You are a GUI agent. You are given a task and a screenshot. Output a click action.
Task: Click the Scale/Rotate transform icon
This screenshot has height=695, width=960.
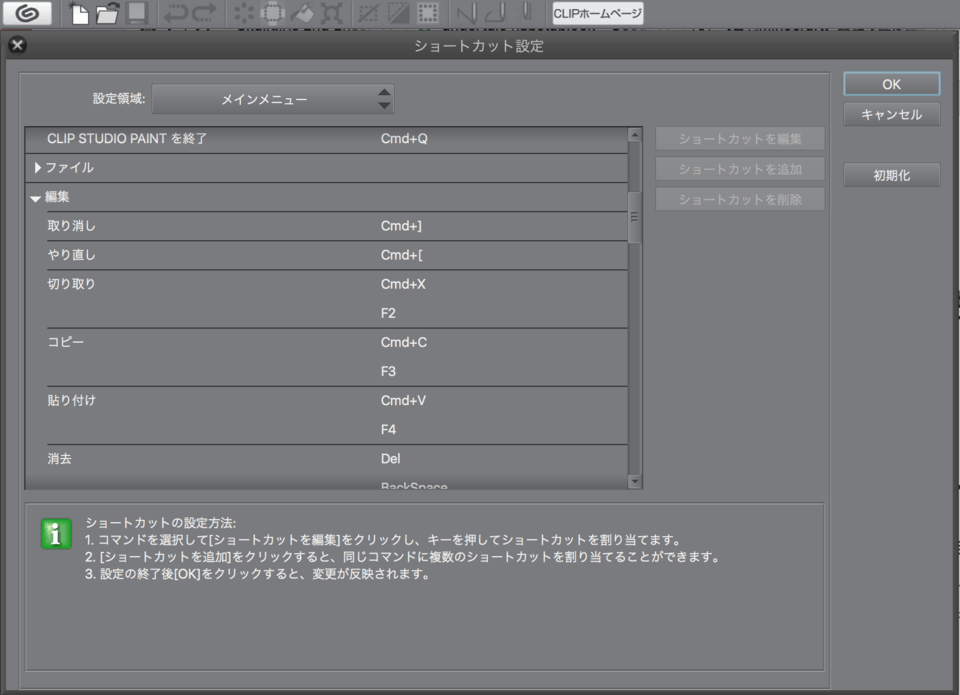[331, 13]
